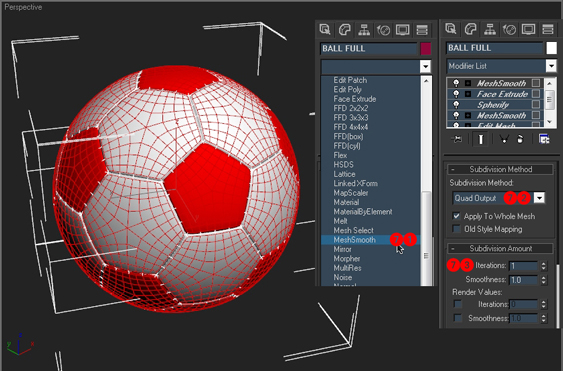This screenshot has width=563, height=371.
Task: Expand Face Extrude sub-objects in the stack
Action: click(x=468, y=94)
